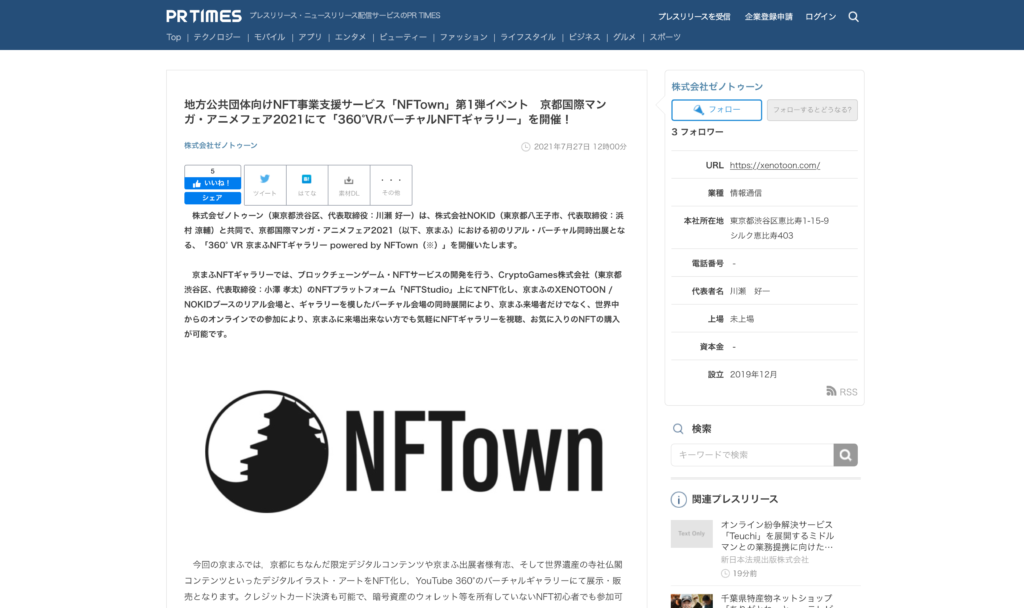Submit the sidebar keyword search button
The height and width of the screenshot is (608, 1024).
[x=845, y=455]
